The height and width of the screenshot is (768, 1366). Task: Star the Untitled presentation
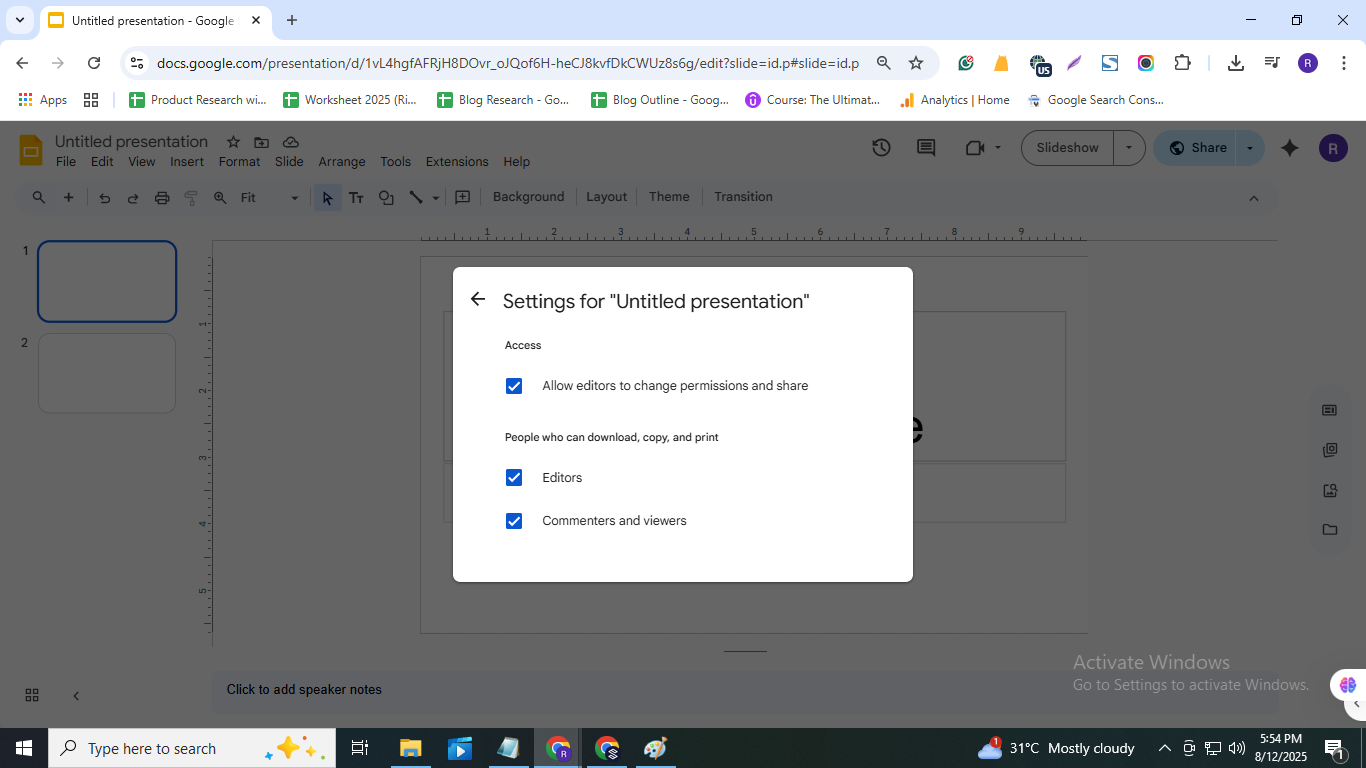coord(233,142)
